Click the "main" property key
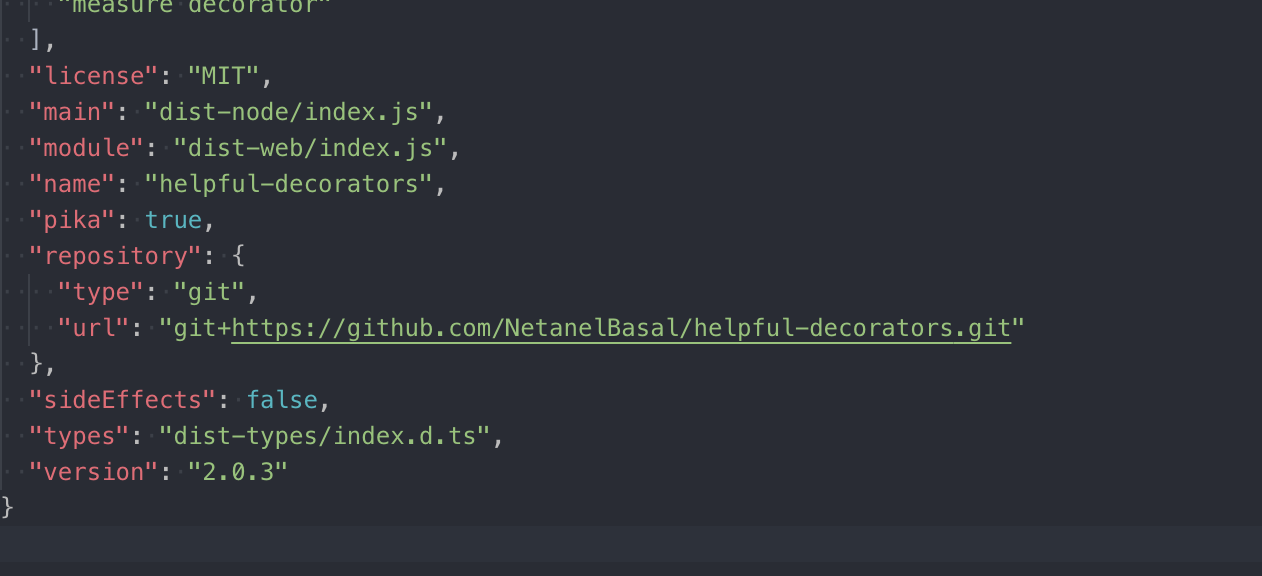Viewport: 1262px width, 576px height. [x=72, y=111]
